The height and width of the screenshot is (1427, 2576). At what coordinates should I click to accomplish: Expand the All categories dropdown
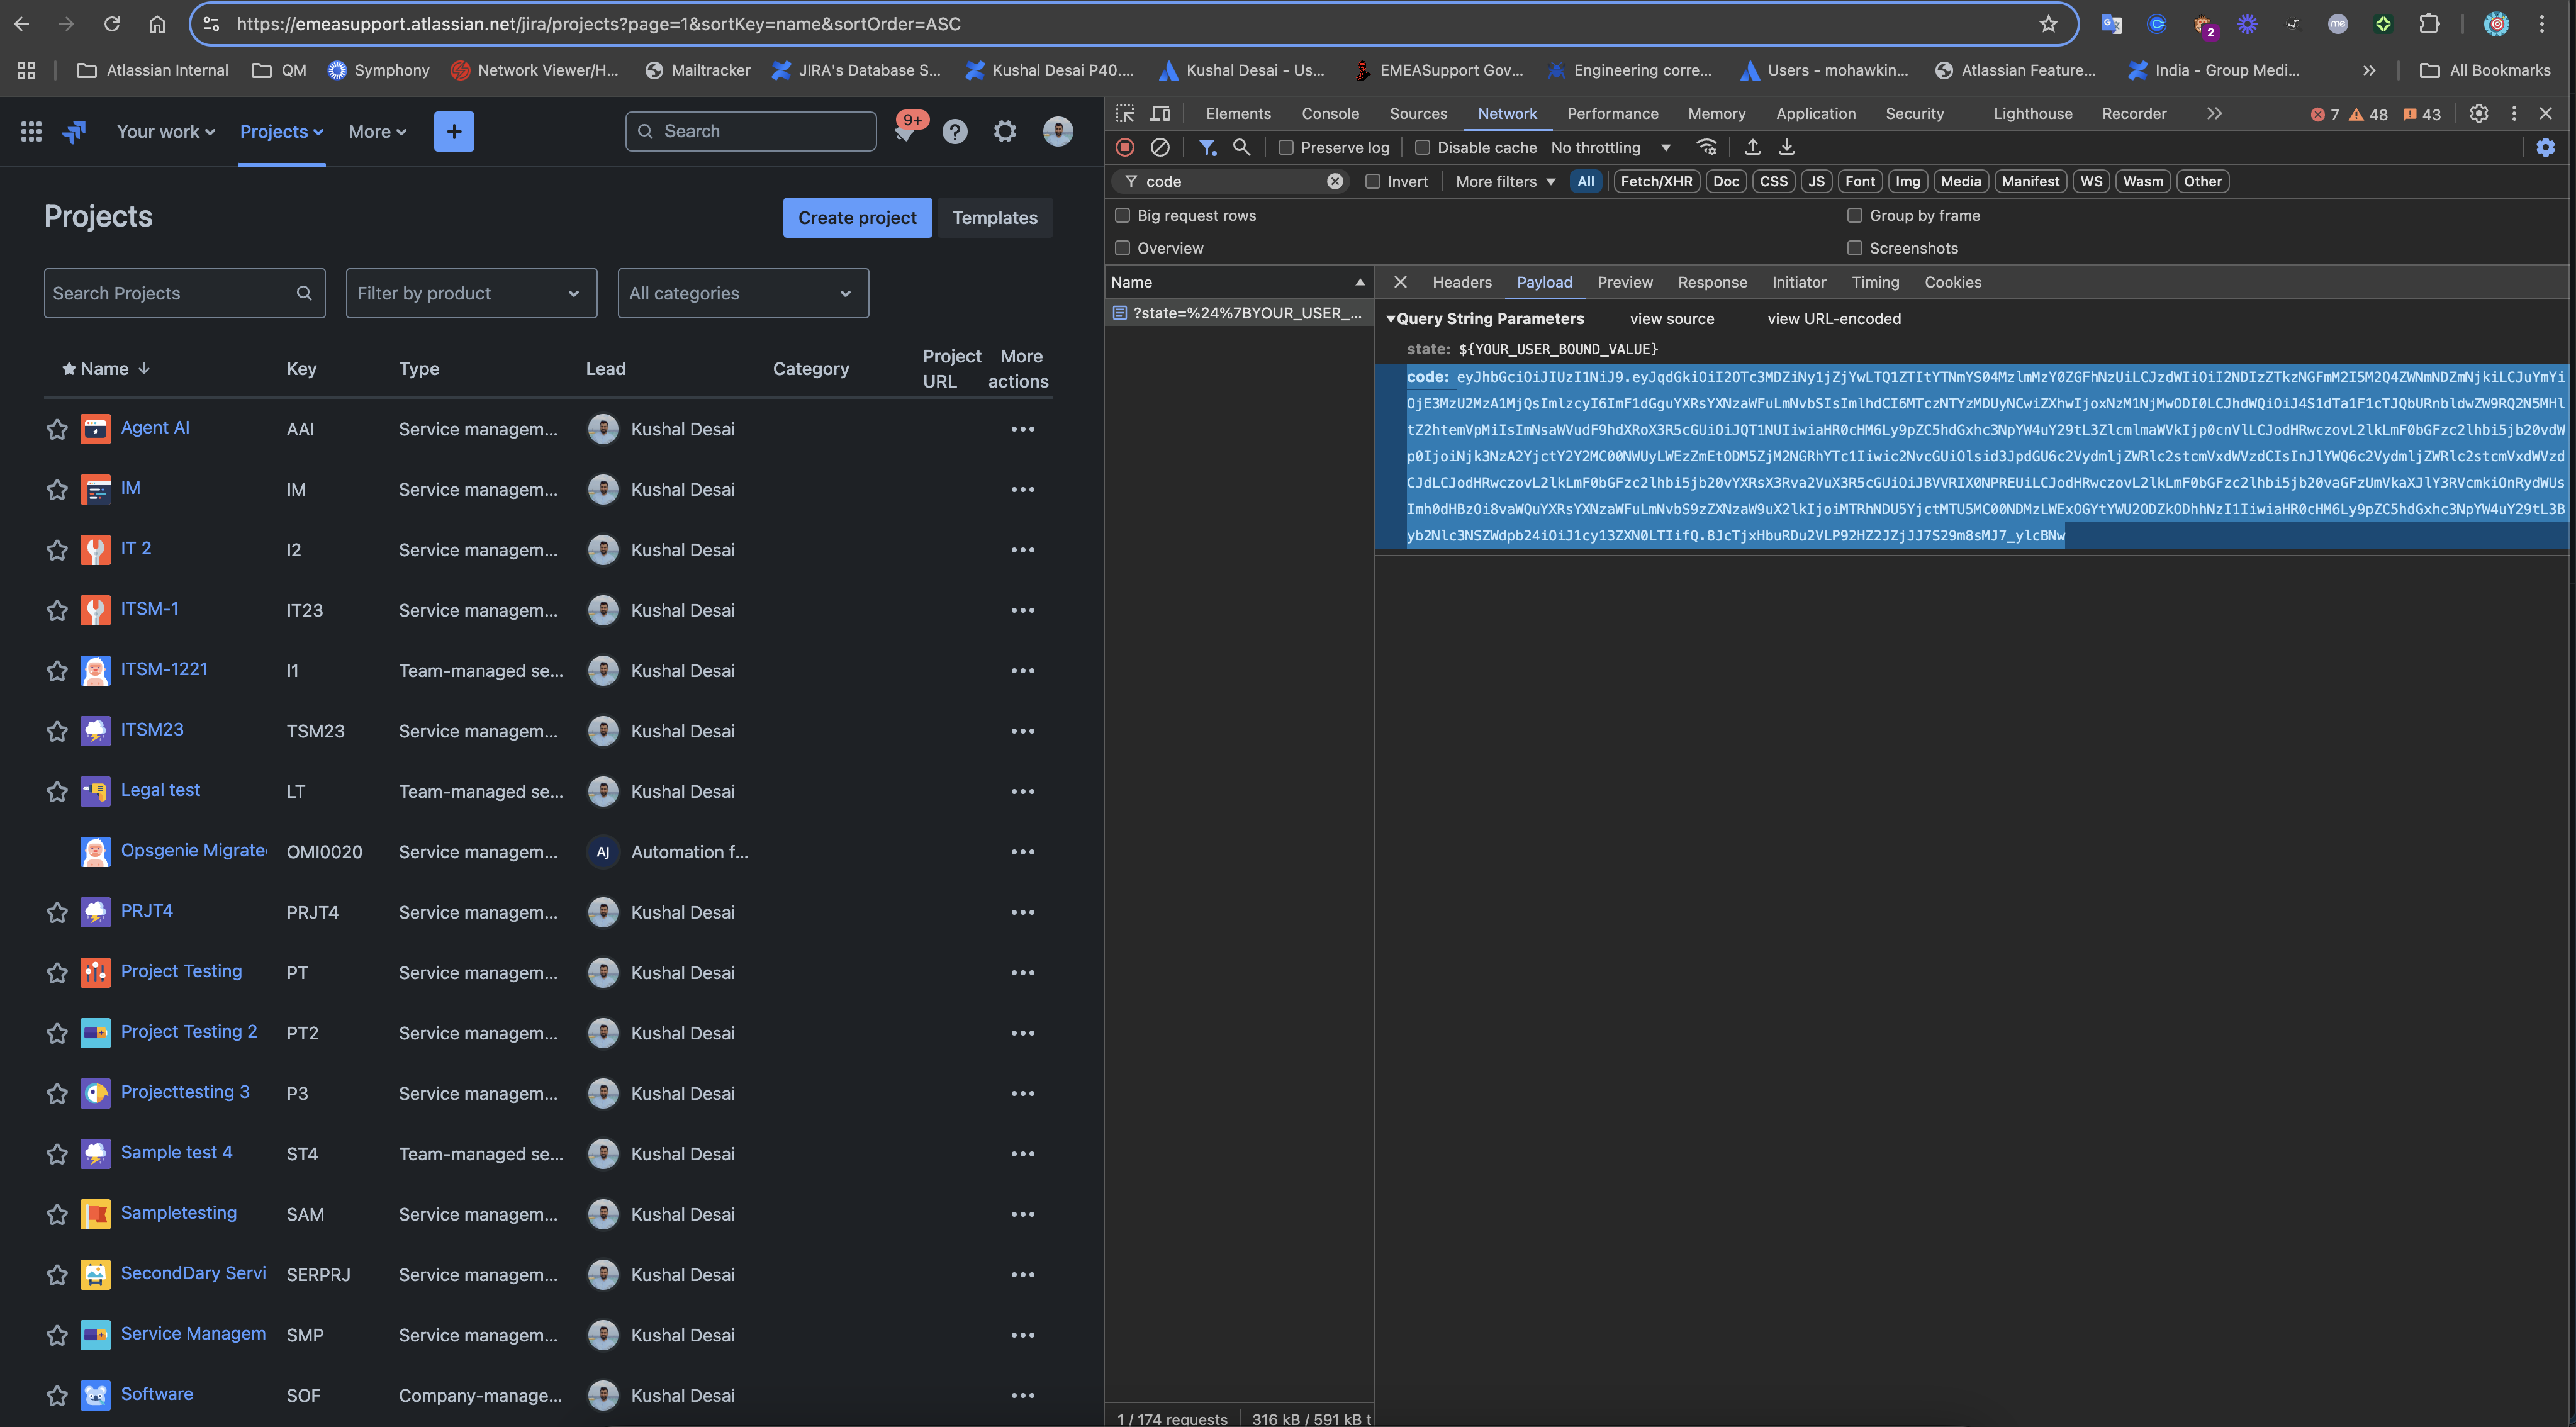click(x=743, y=293)
